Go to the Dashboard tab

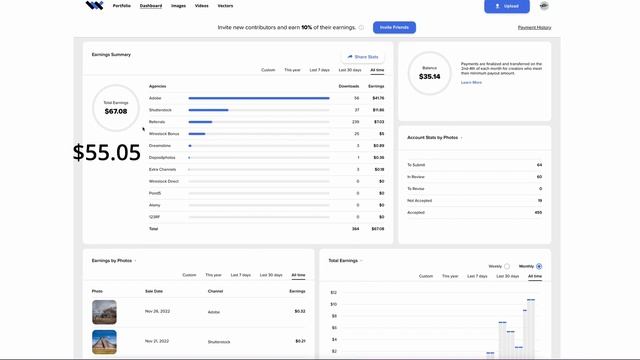[x=151, y=6]
